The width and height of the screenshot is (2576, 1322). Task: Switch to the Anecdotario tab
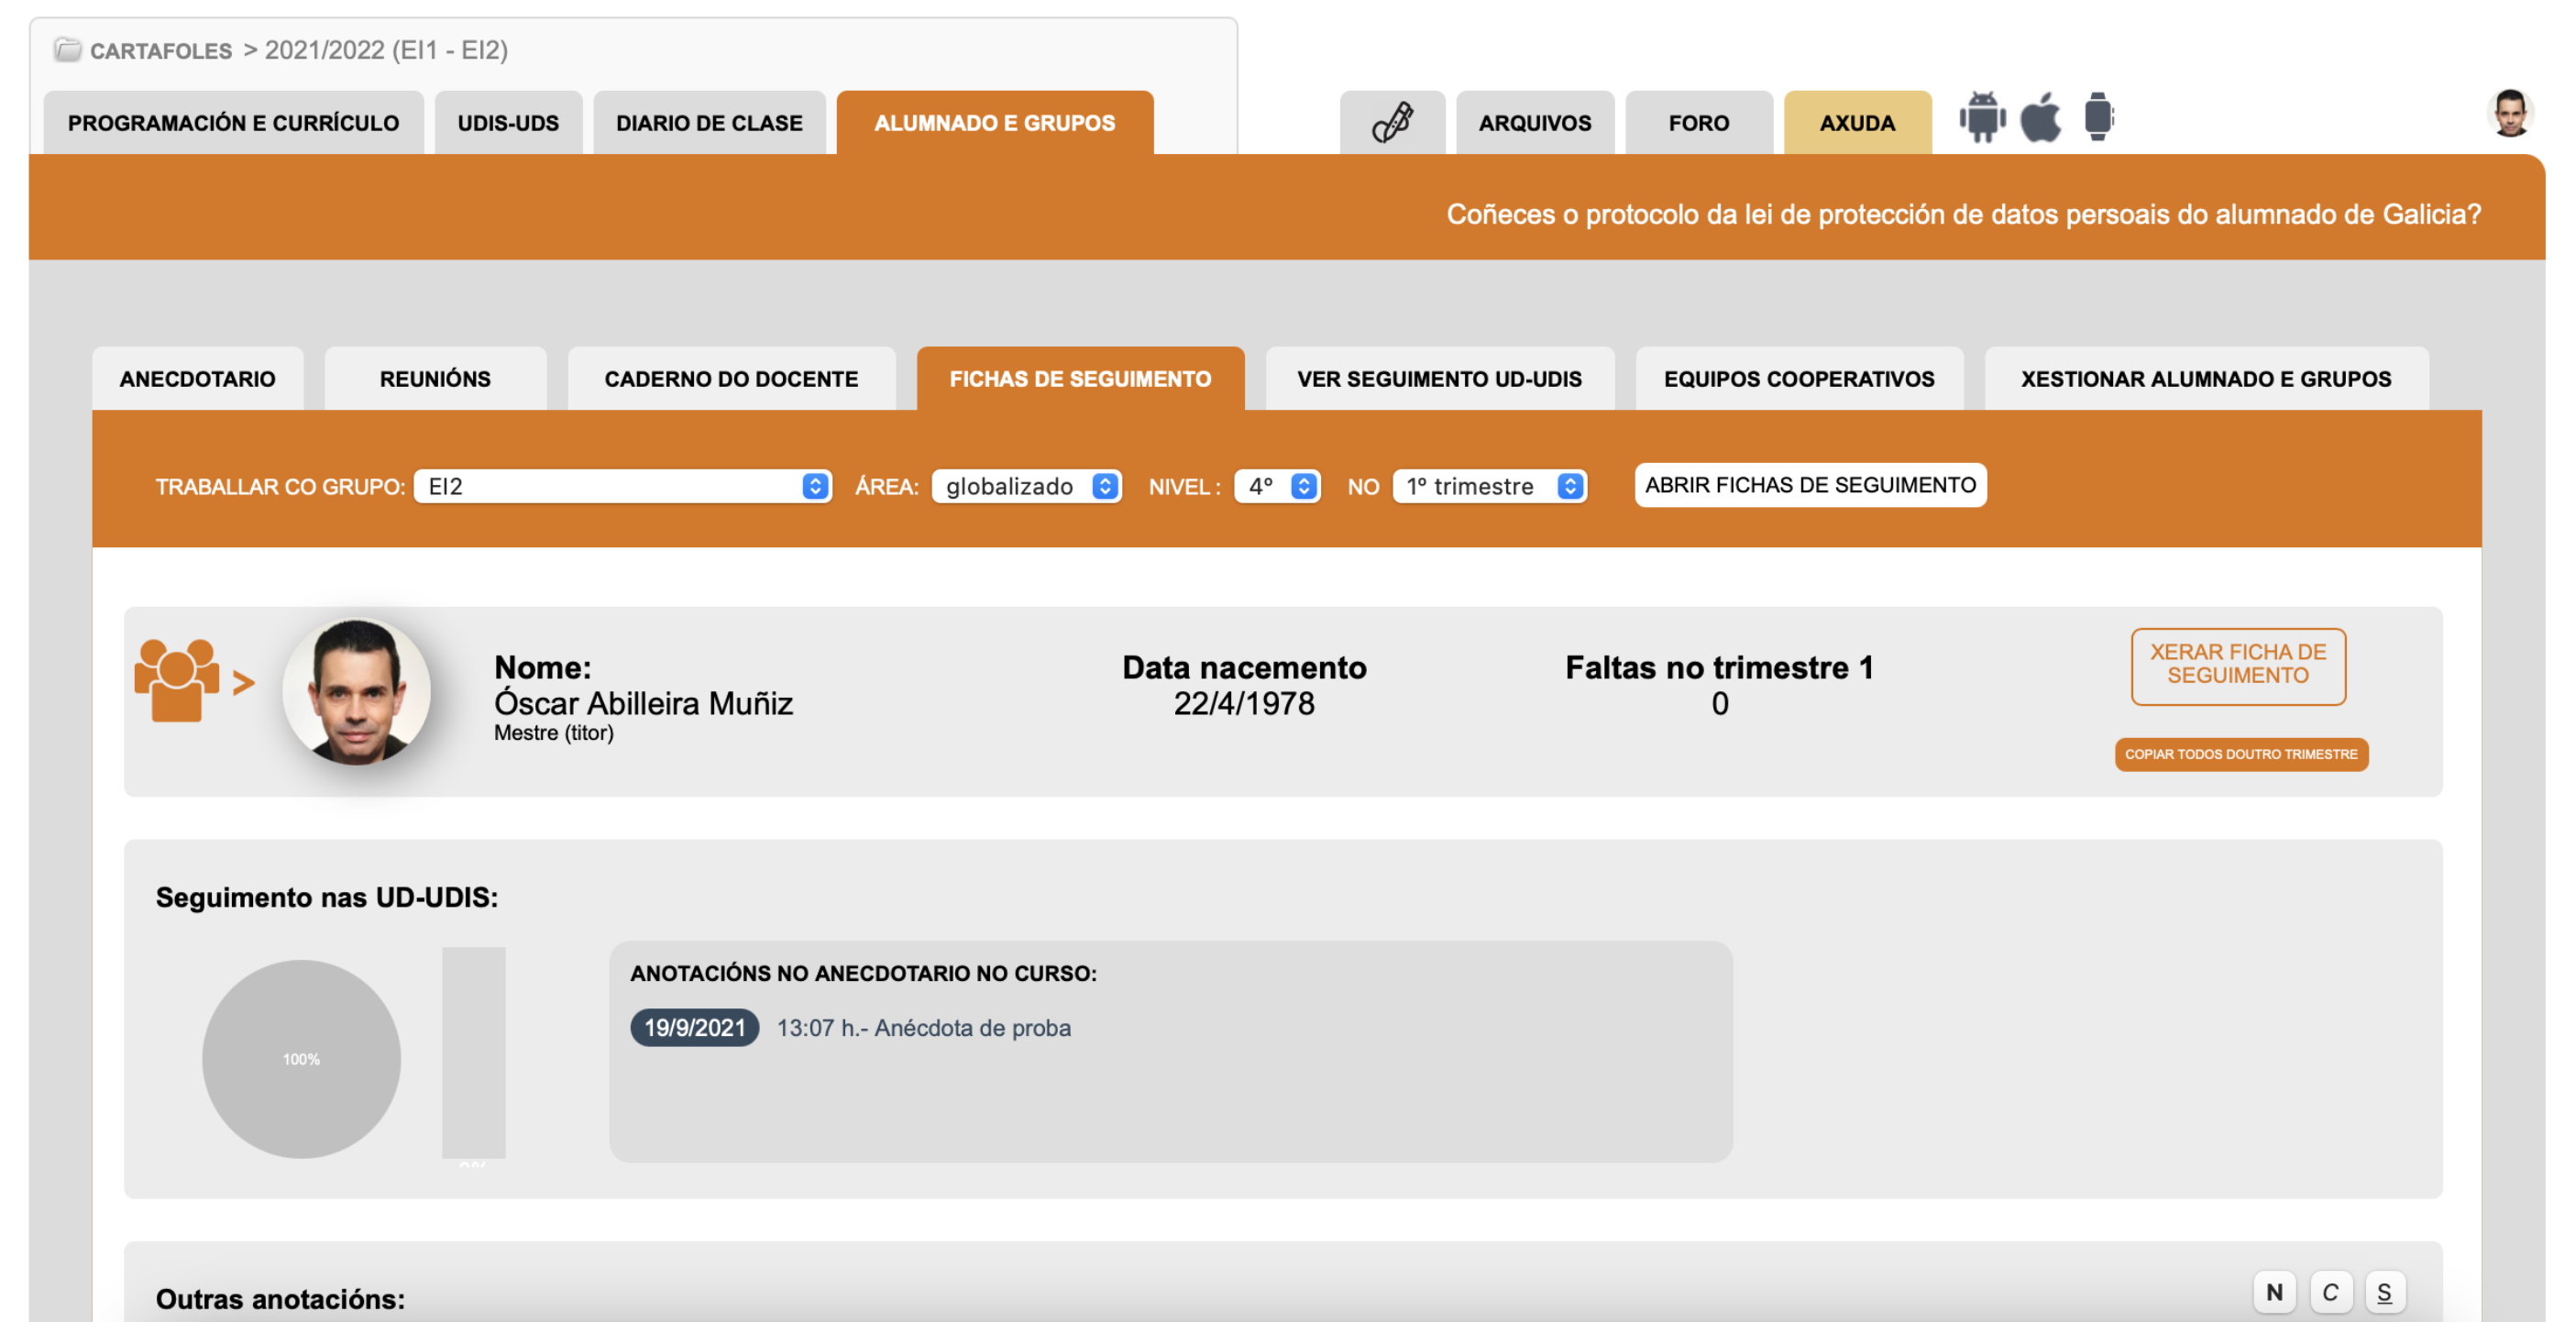pyautogui.click(x=197, y=379)
